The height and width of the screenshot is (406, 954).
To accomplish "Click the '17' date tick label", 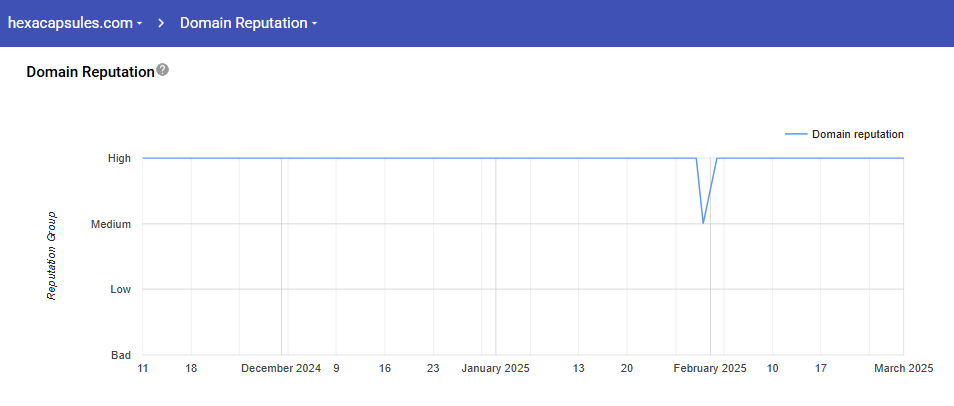I will (820, 369).
